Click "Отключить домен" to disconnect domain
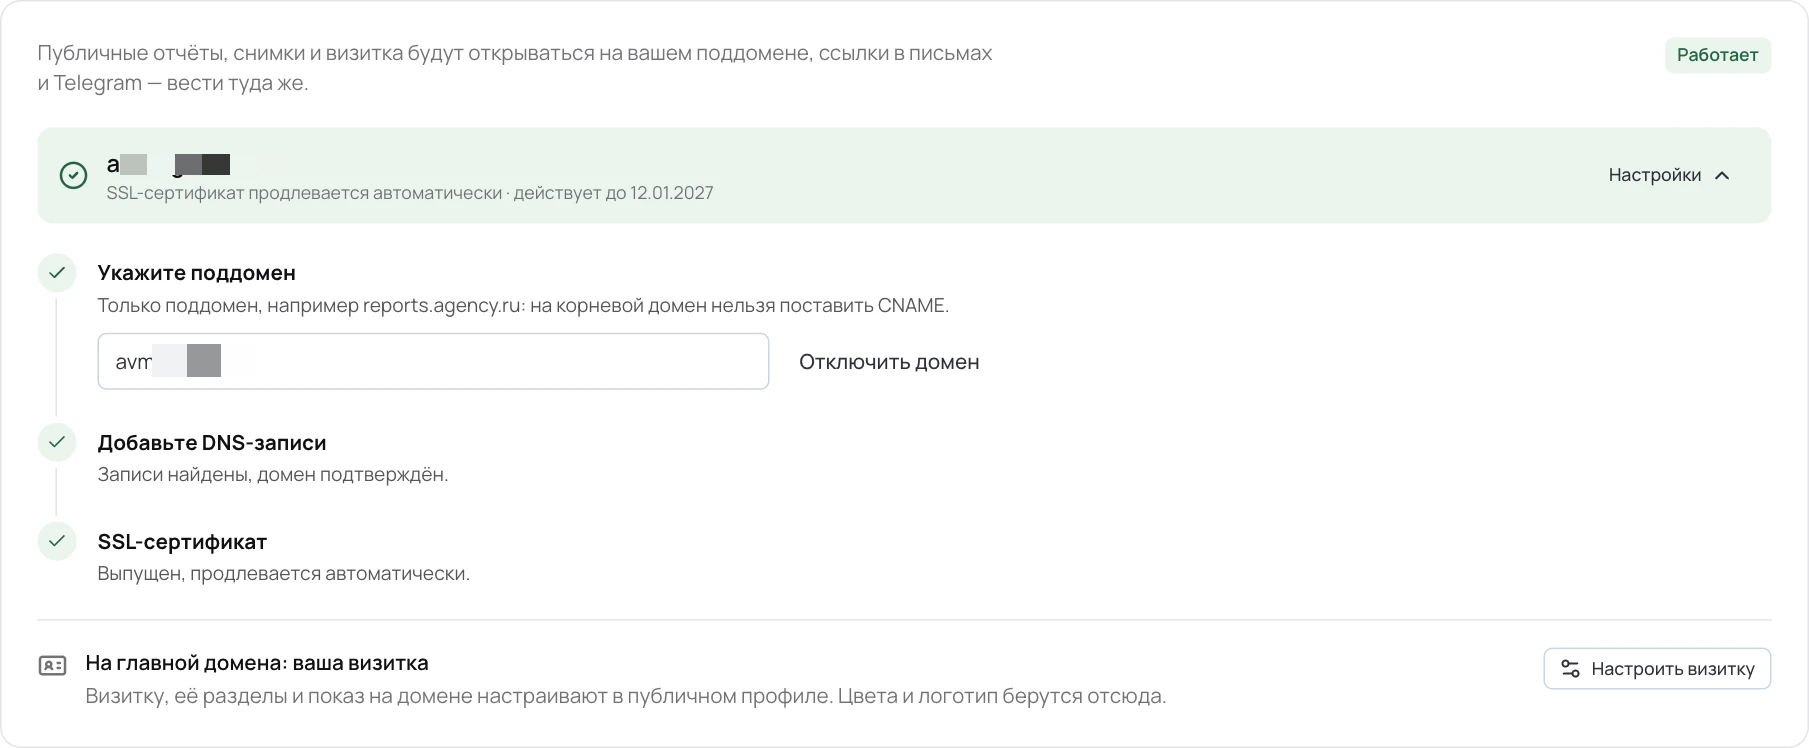The width and height of the screenshot is (1809, 748). pos(889,362)
